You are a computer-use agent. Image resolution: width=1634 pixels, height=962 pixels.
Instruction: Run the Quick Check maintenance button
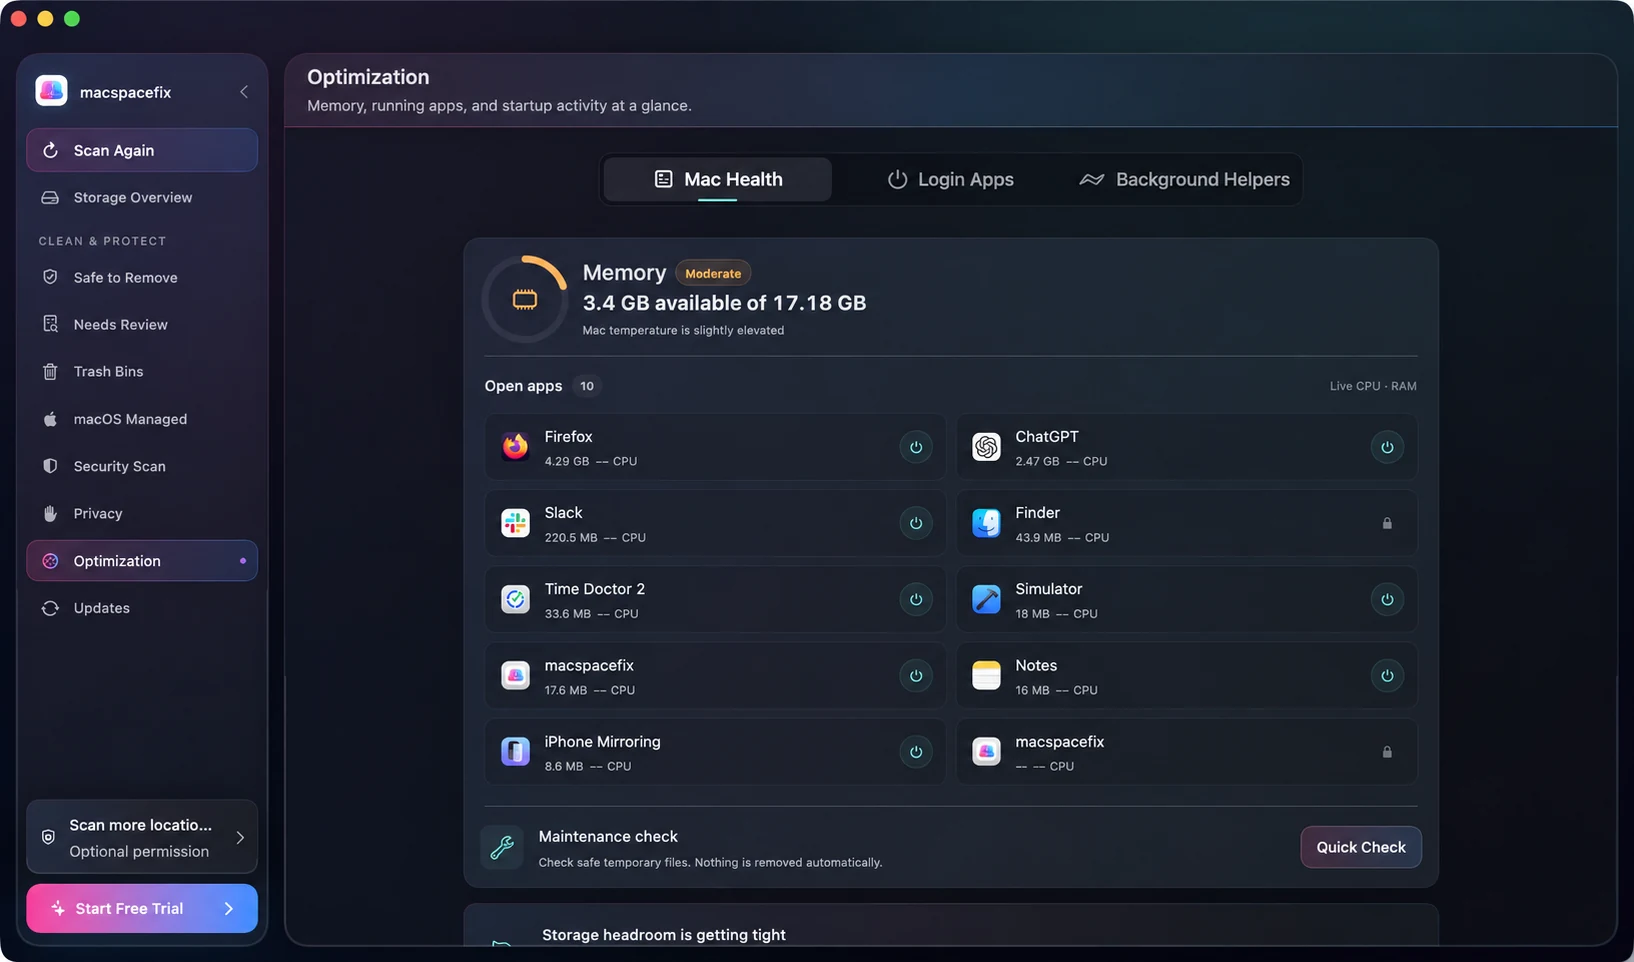(1361, 847)
